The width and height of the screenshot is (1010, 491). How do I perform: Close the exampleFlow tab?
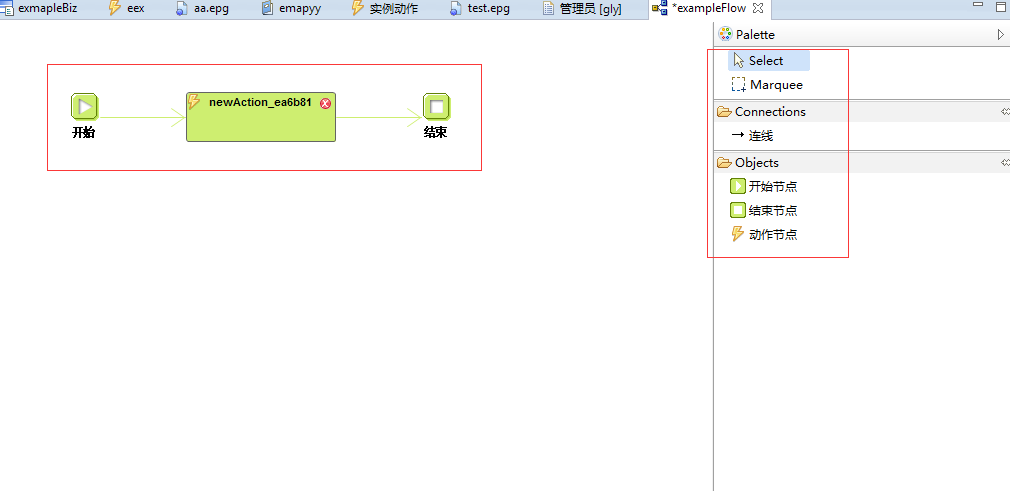tap(758, 8)
